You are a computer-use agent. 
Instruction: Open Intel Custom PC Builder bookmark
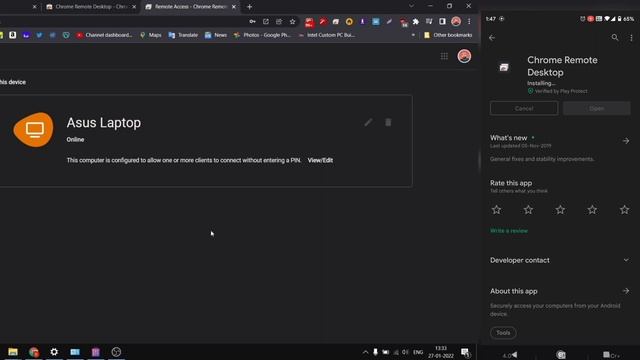327,35
